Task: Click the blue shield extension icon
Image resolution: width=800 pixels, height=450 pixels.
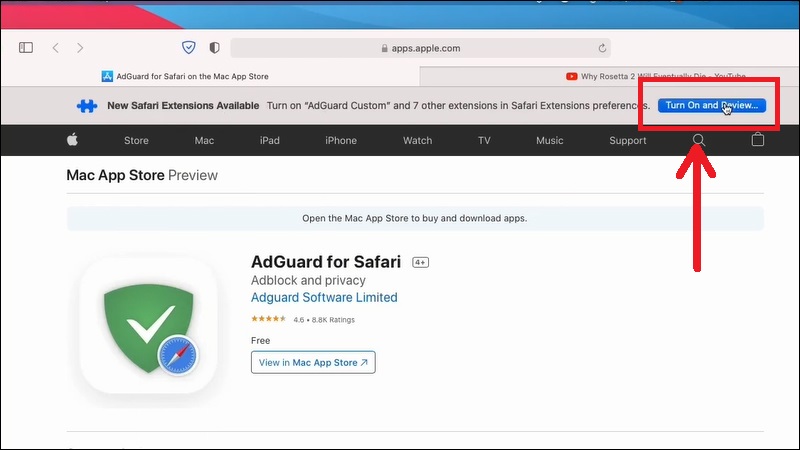Action: 188,47
